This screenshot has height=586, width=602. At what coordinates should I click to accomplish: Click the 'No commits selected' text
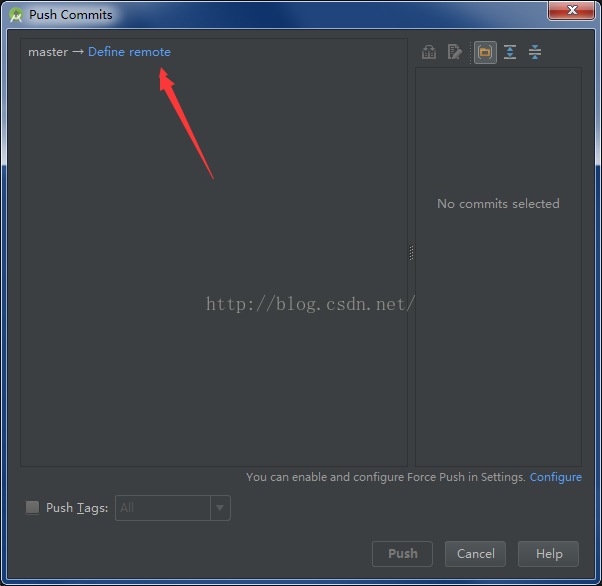point(498,204)
